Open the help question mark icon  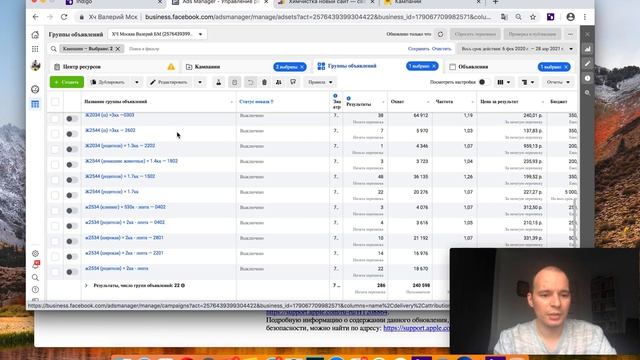tap(35, 289)
